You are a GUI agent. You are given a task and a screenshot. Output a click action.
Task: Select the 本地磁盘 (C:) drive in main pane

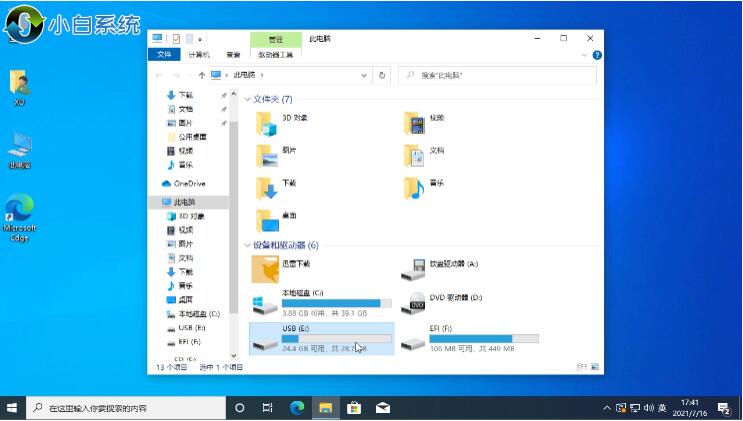click(x=322, y=303)
